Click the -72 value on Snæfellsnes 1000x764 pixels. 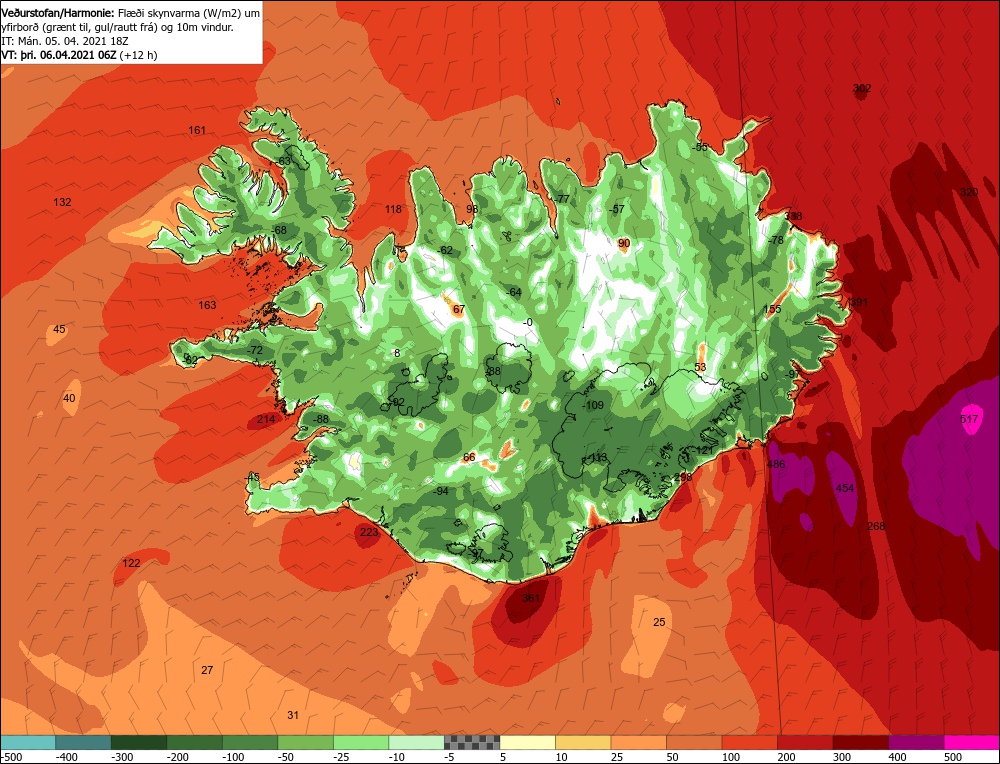click(x=254, y=350)
